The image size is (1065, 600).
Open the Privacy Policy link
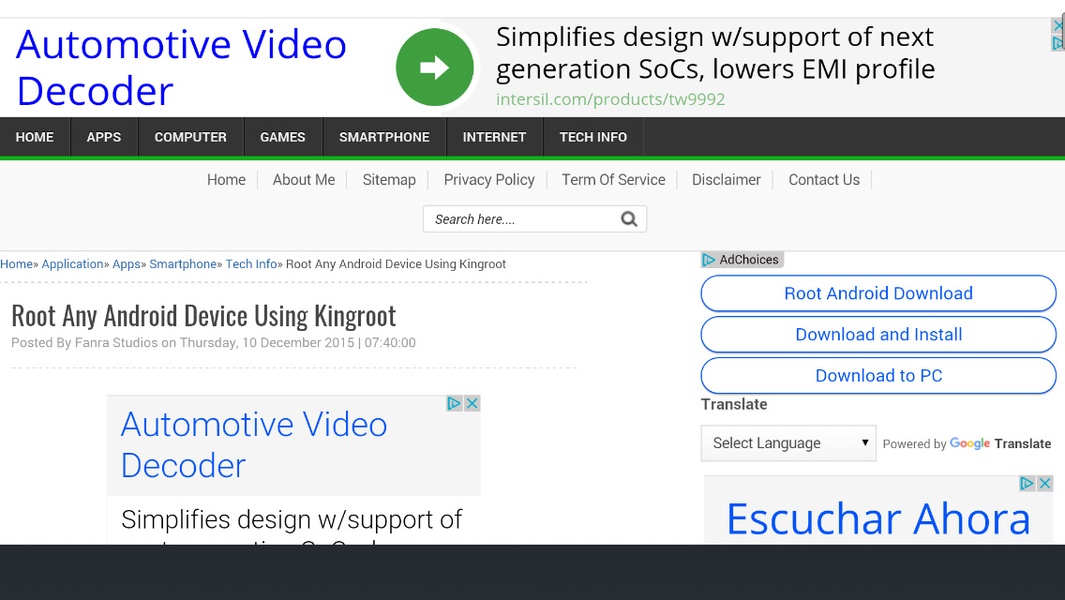point(489,180)
